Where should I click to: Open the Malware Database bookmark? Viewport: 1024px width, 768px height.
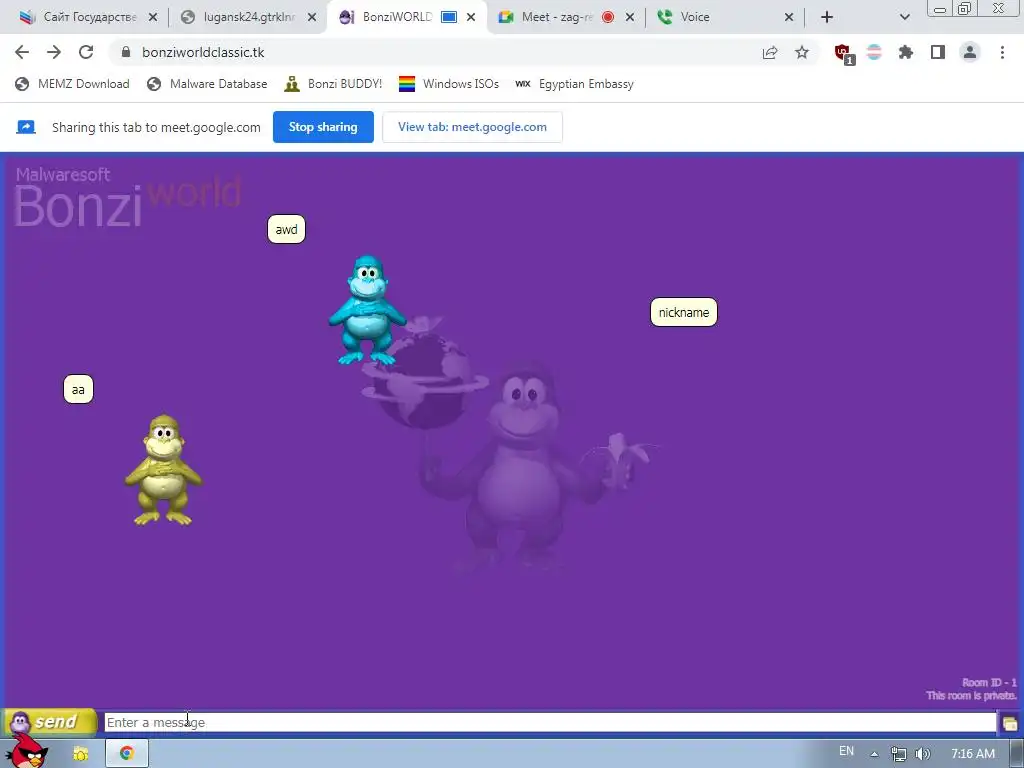pos(207,84)
